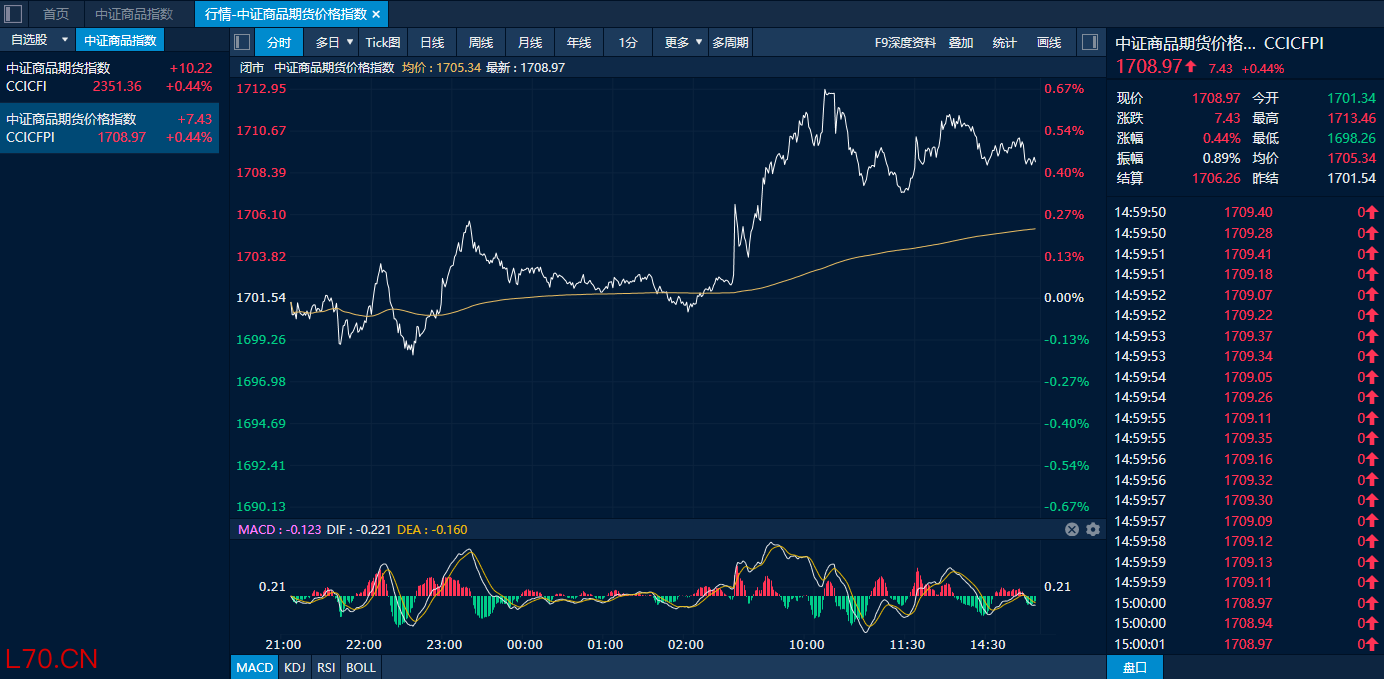The image size is (1384, 679).
Task: Open F9深度资料
Action: 905,42
